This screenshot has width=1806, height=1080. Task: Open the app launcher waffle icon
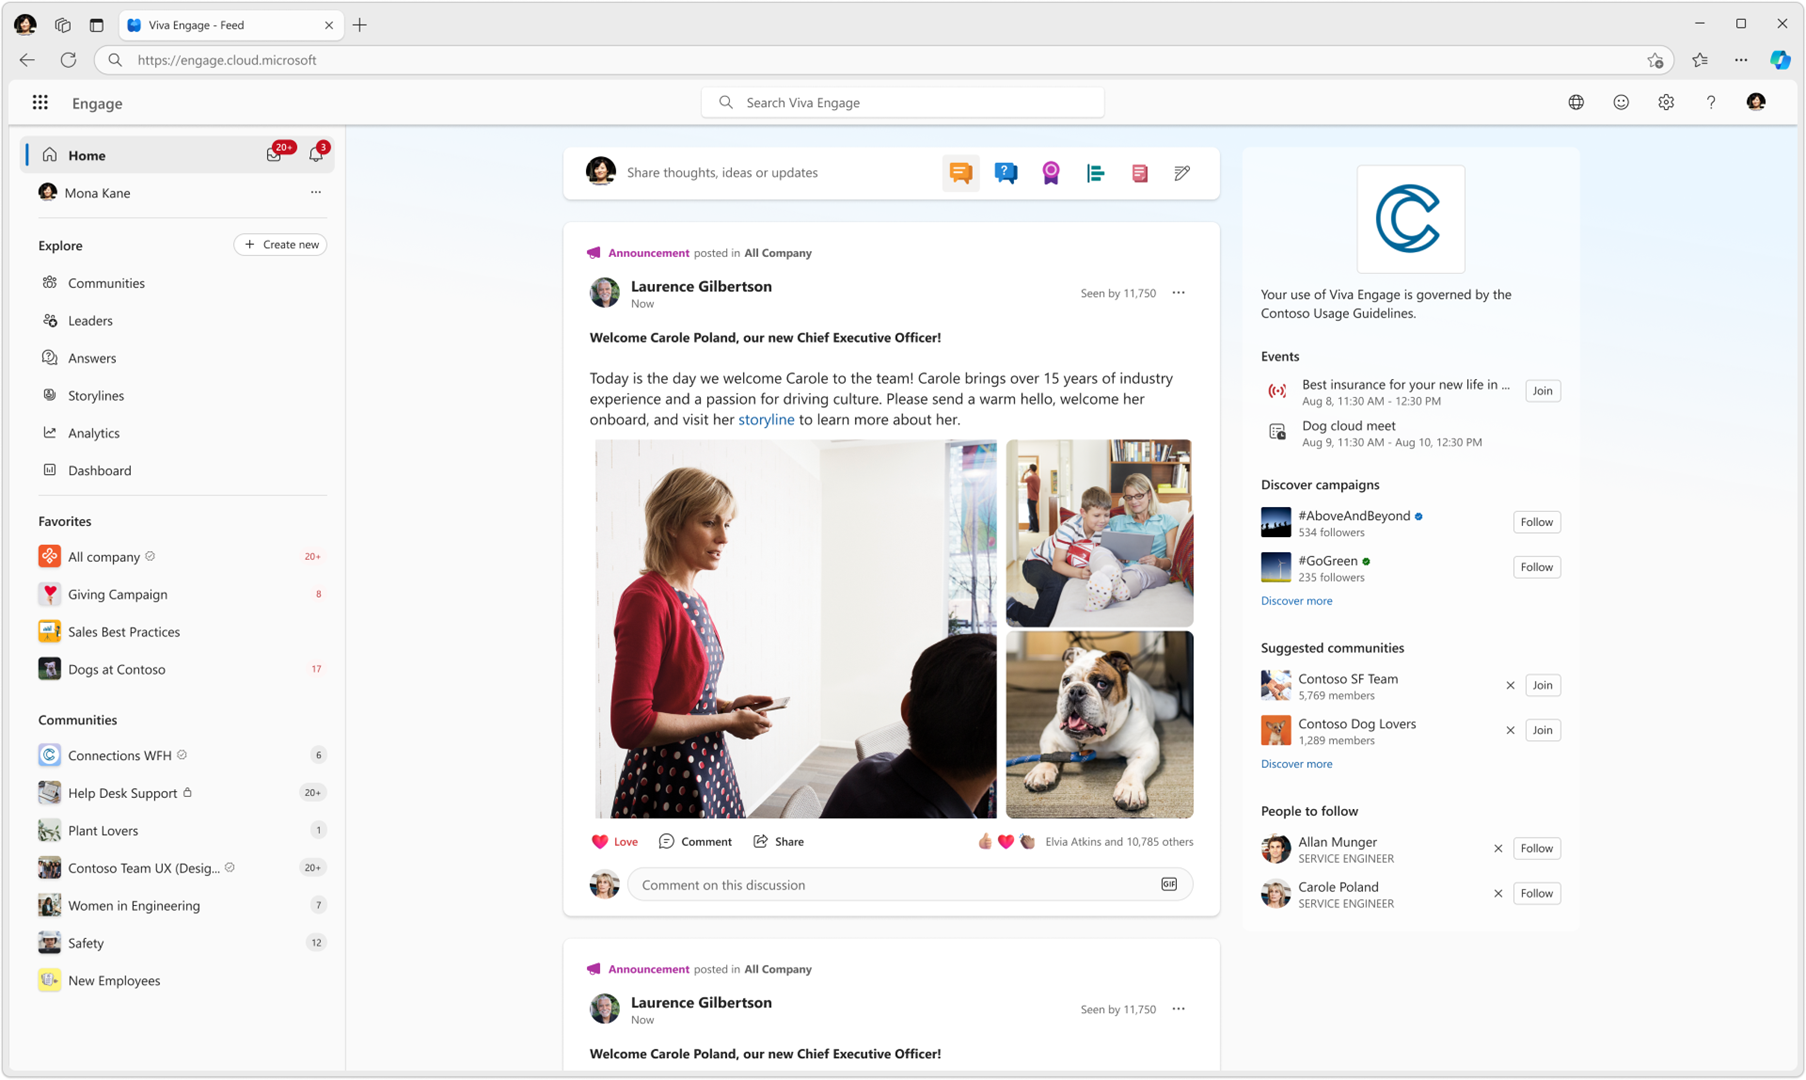(40, 102)
